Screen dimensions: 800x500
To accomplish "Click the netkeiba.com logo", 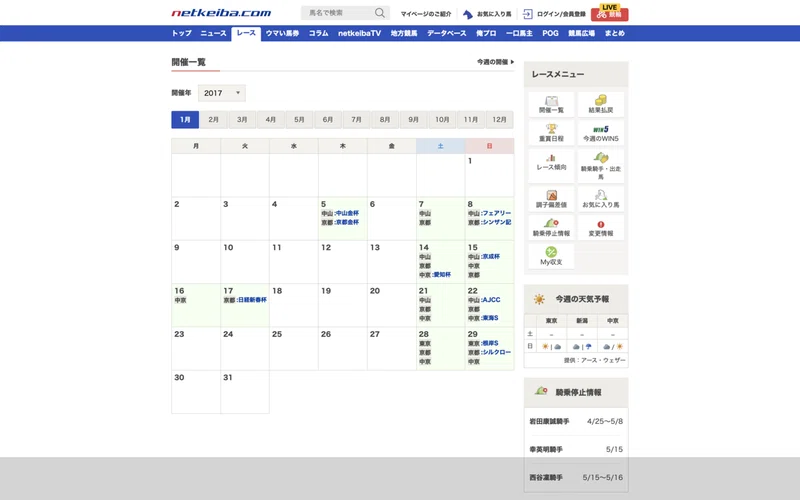I will [221, 13].
